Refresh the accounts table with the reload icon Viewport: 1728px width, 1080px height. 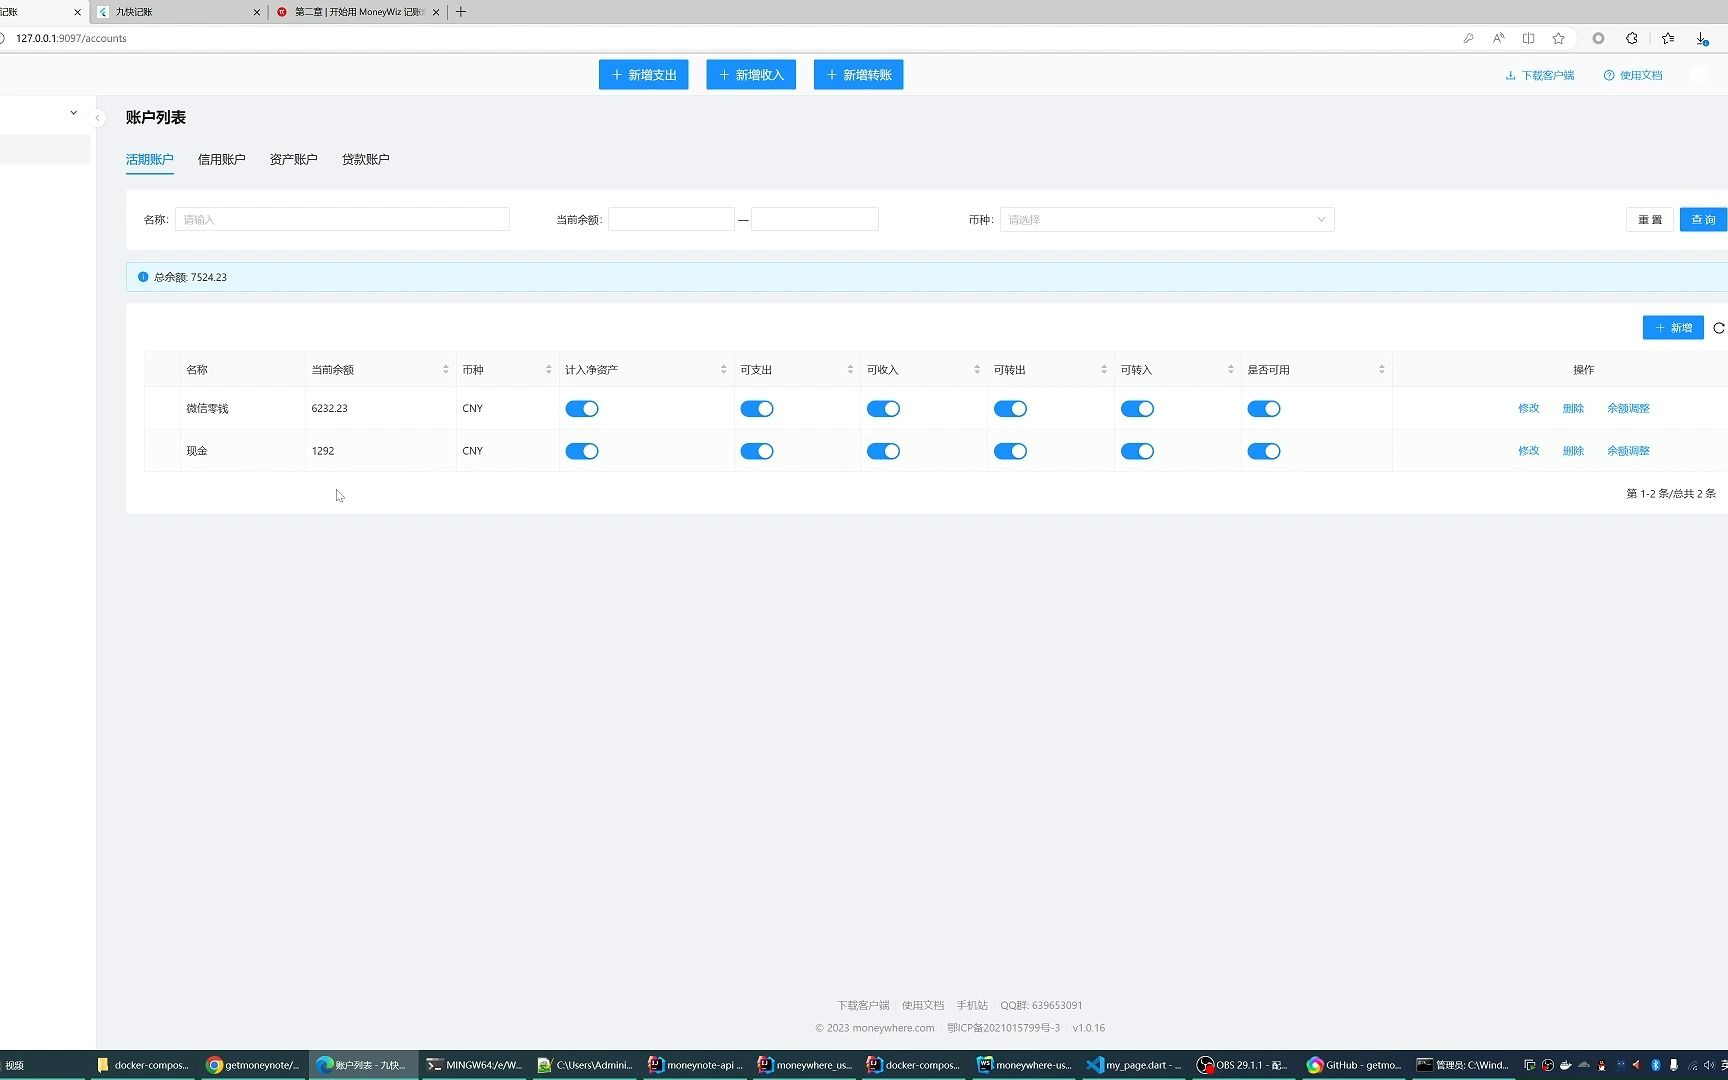1719,328
